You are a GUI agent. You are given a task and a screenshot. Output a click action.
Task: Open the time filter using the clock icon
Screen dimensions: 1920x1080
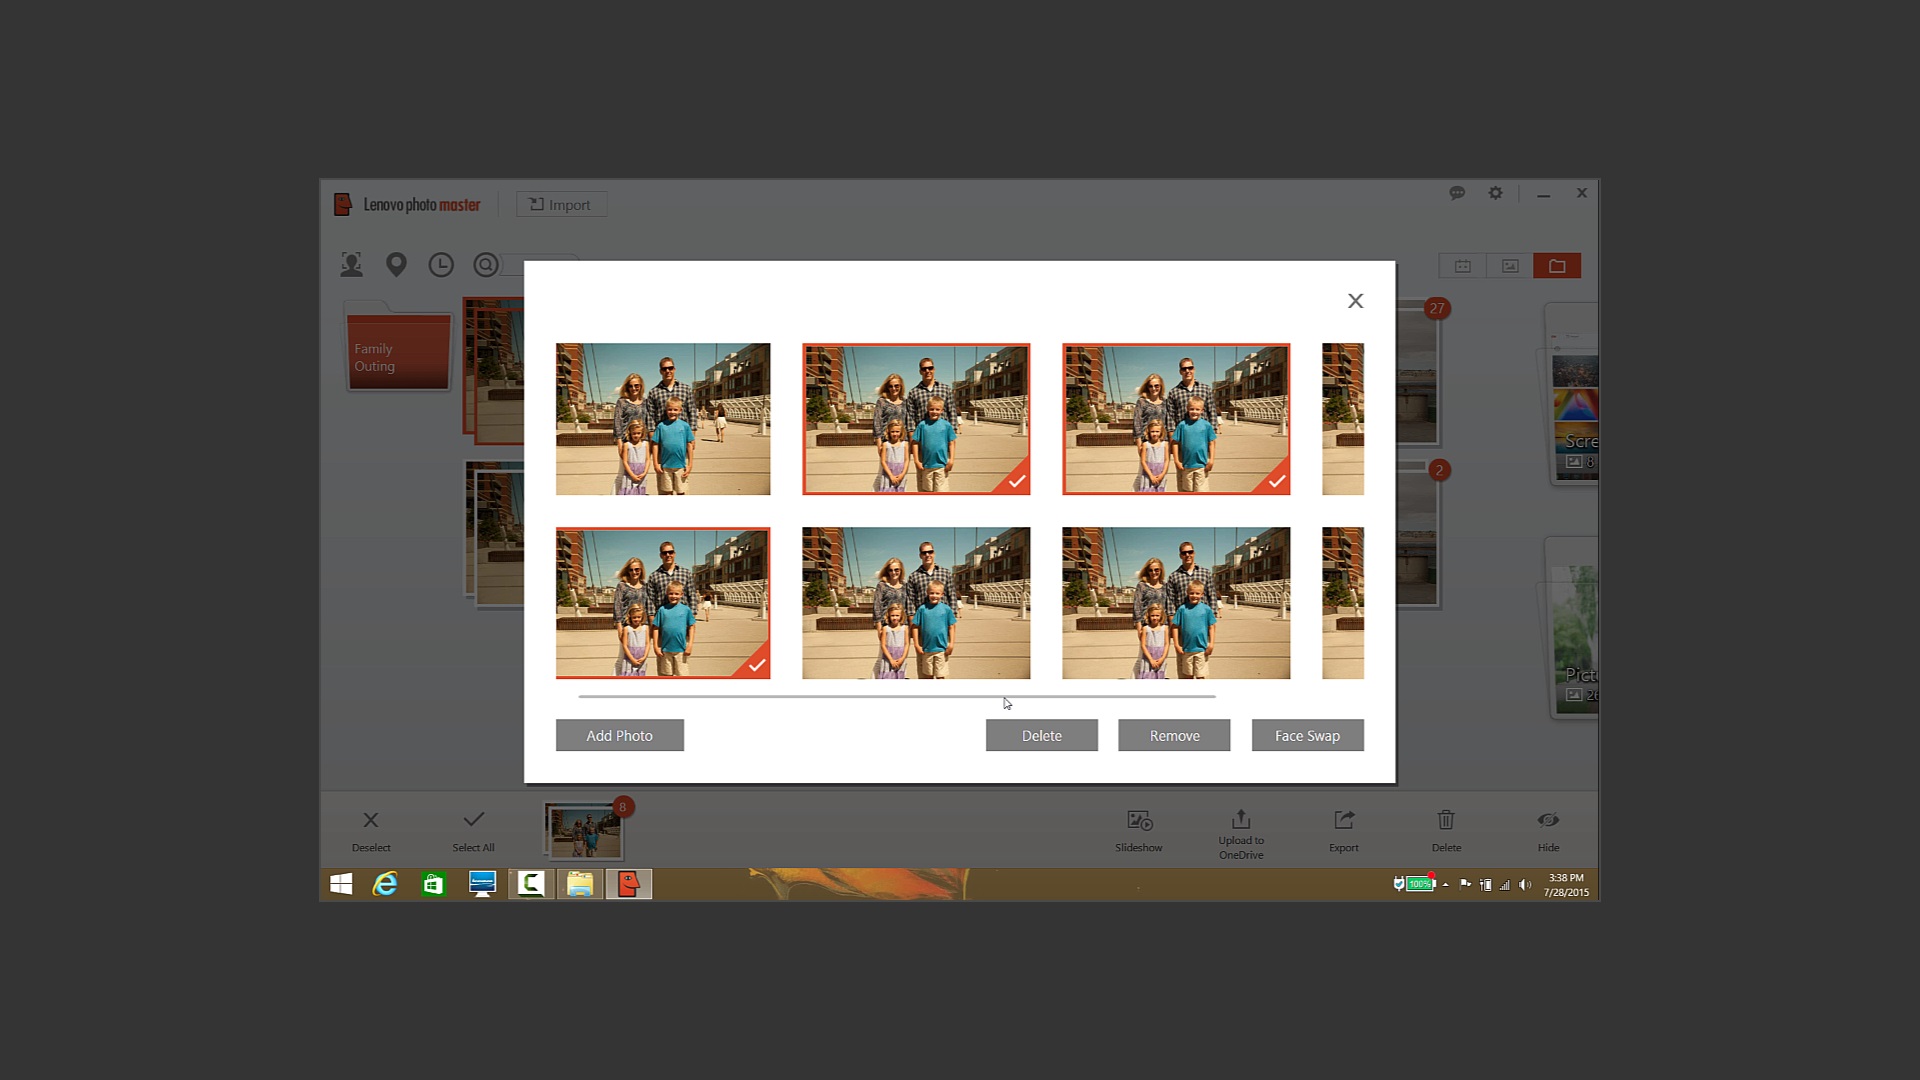click(x=441, y=264)
